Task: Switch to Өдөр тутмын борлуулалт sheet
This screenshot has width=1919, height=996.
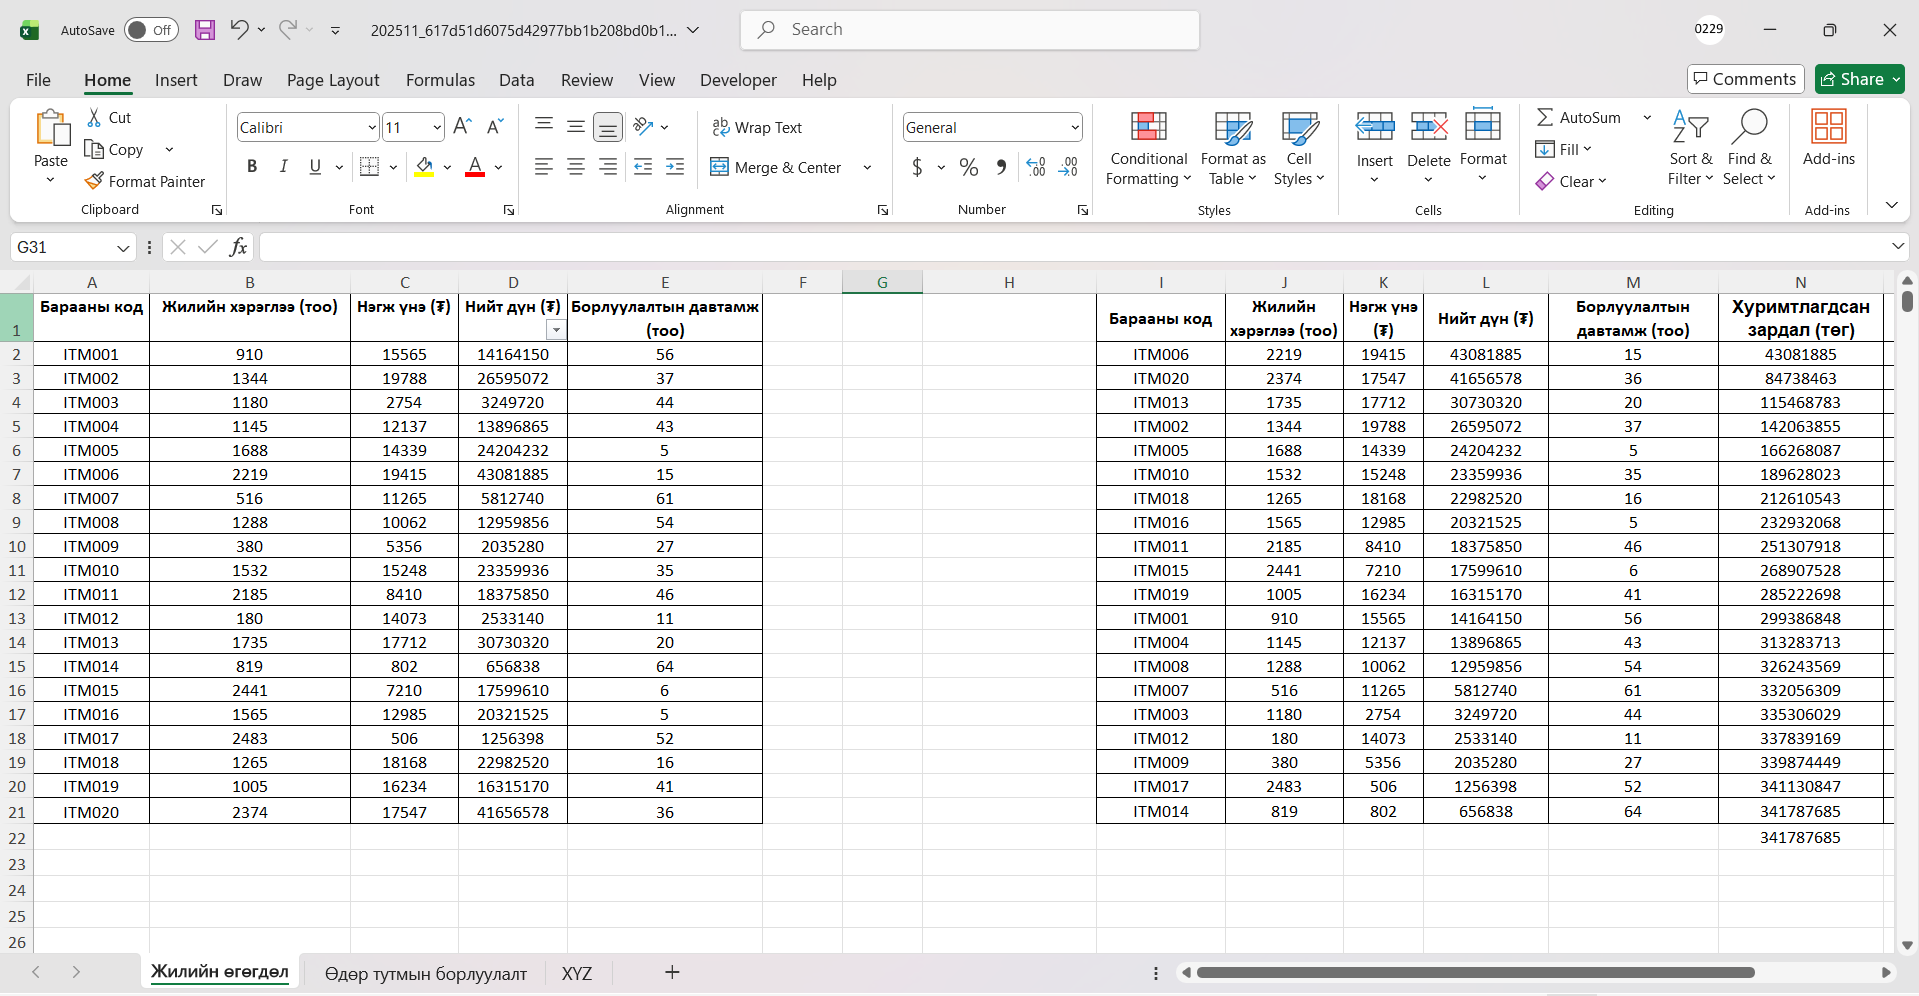Action: [425, 973]
